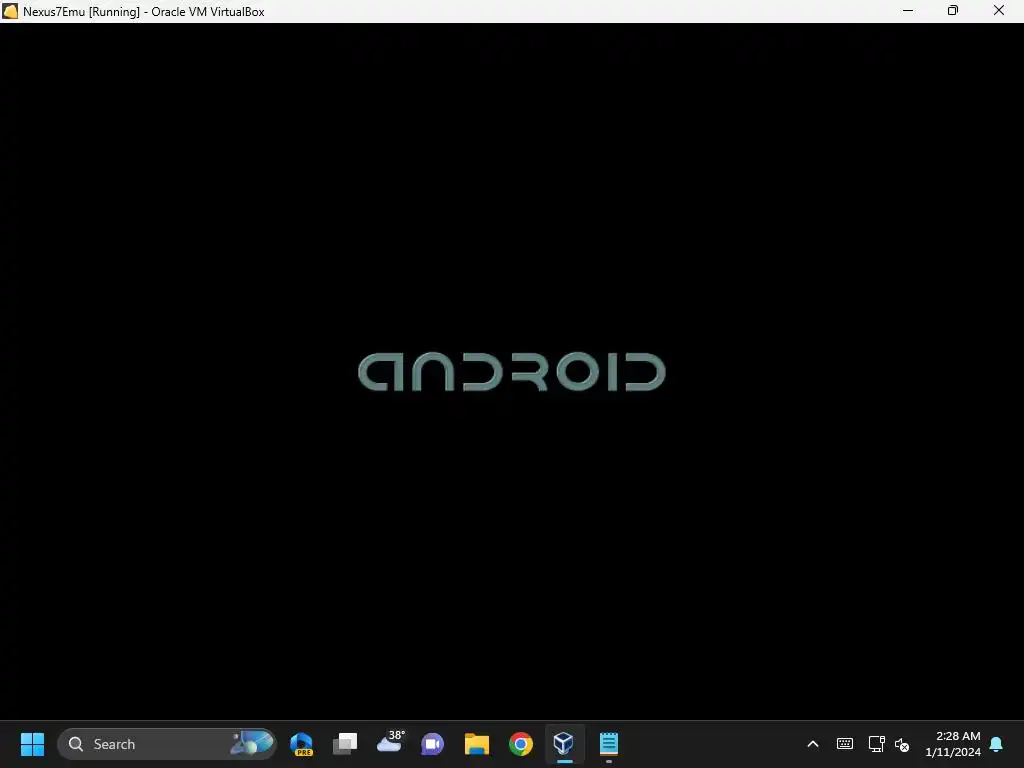Click the taskbar Search box
The image size is (1024, 768).
tap(167, 744)
